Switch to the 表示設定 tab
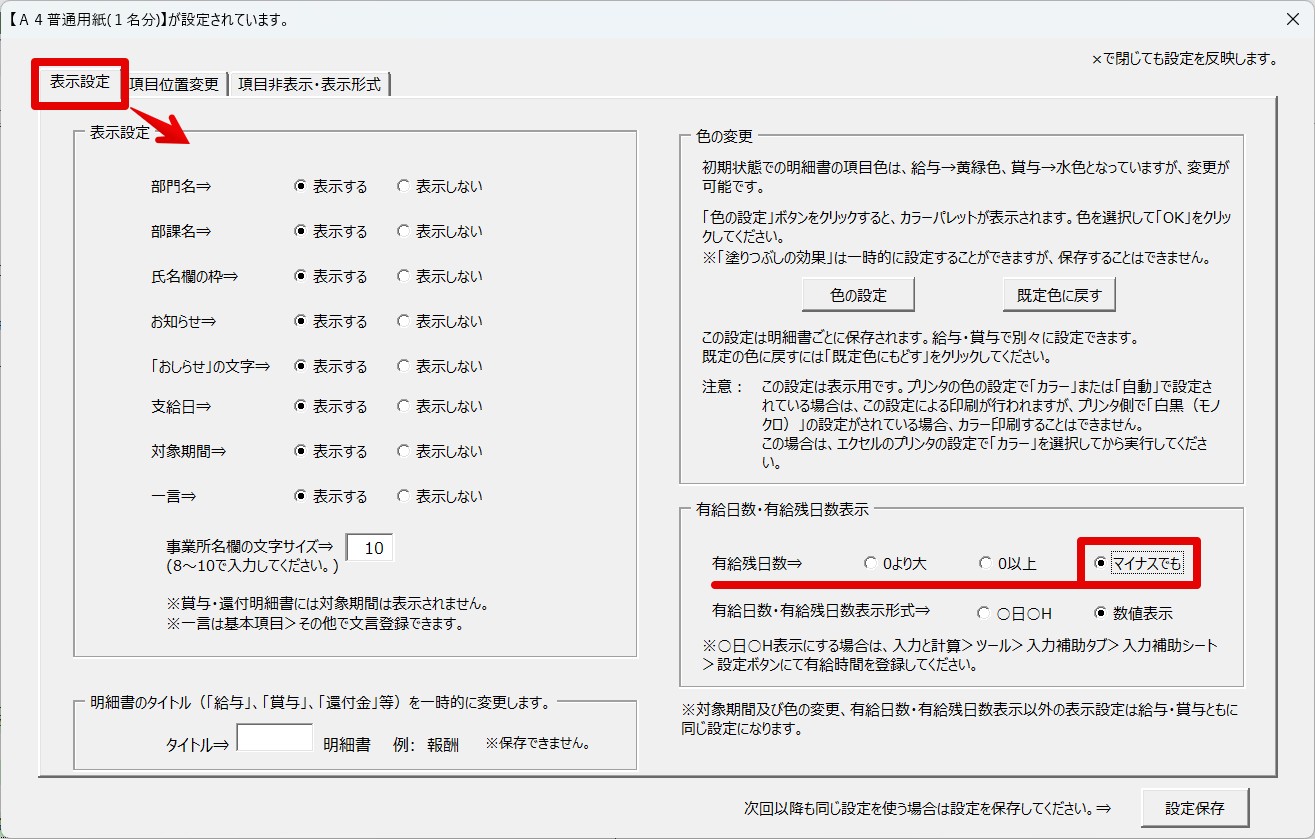Screen dimensions: 1315x839 (80, 83)
